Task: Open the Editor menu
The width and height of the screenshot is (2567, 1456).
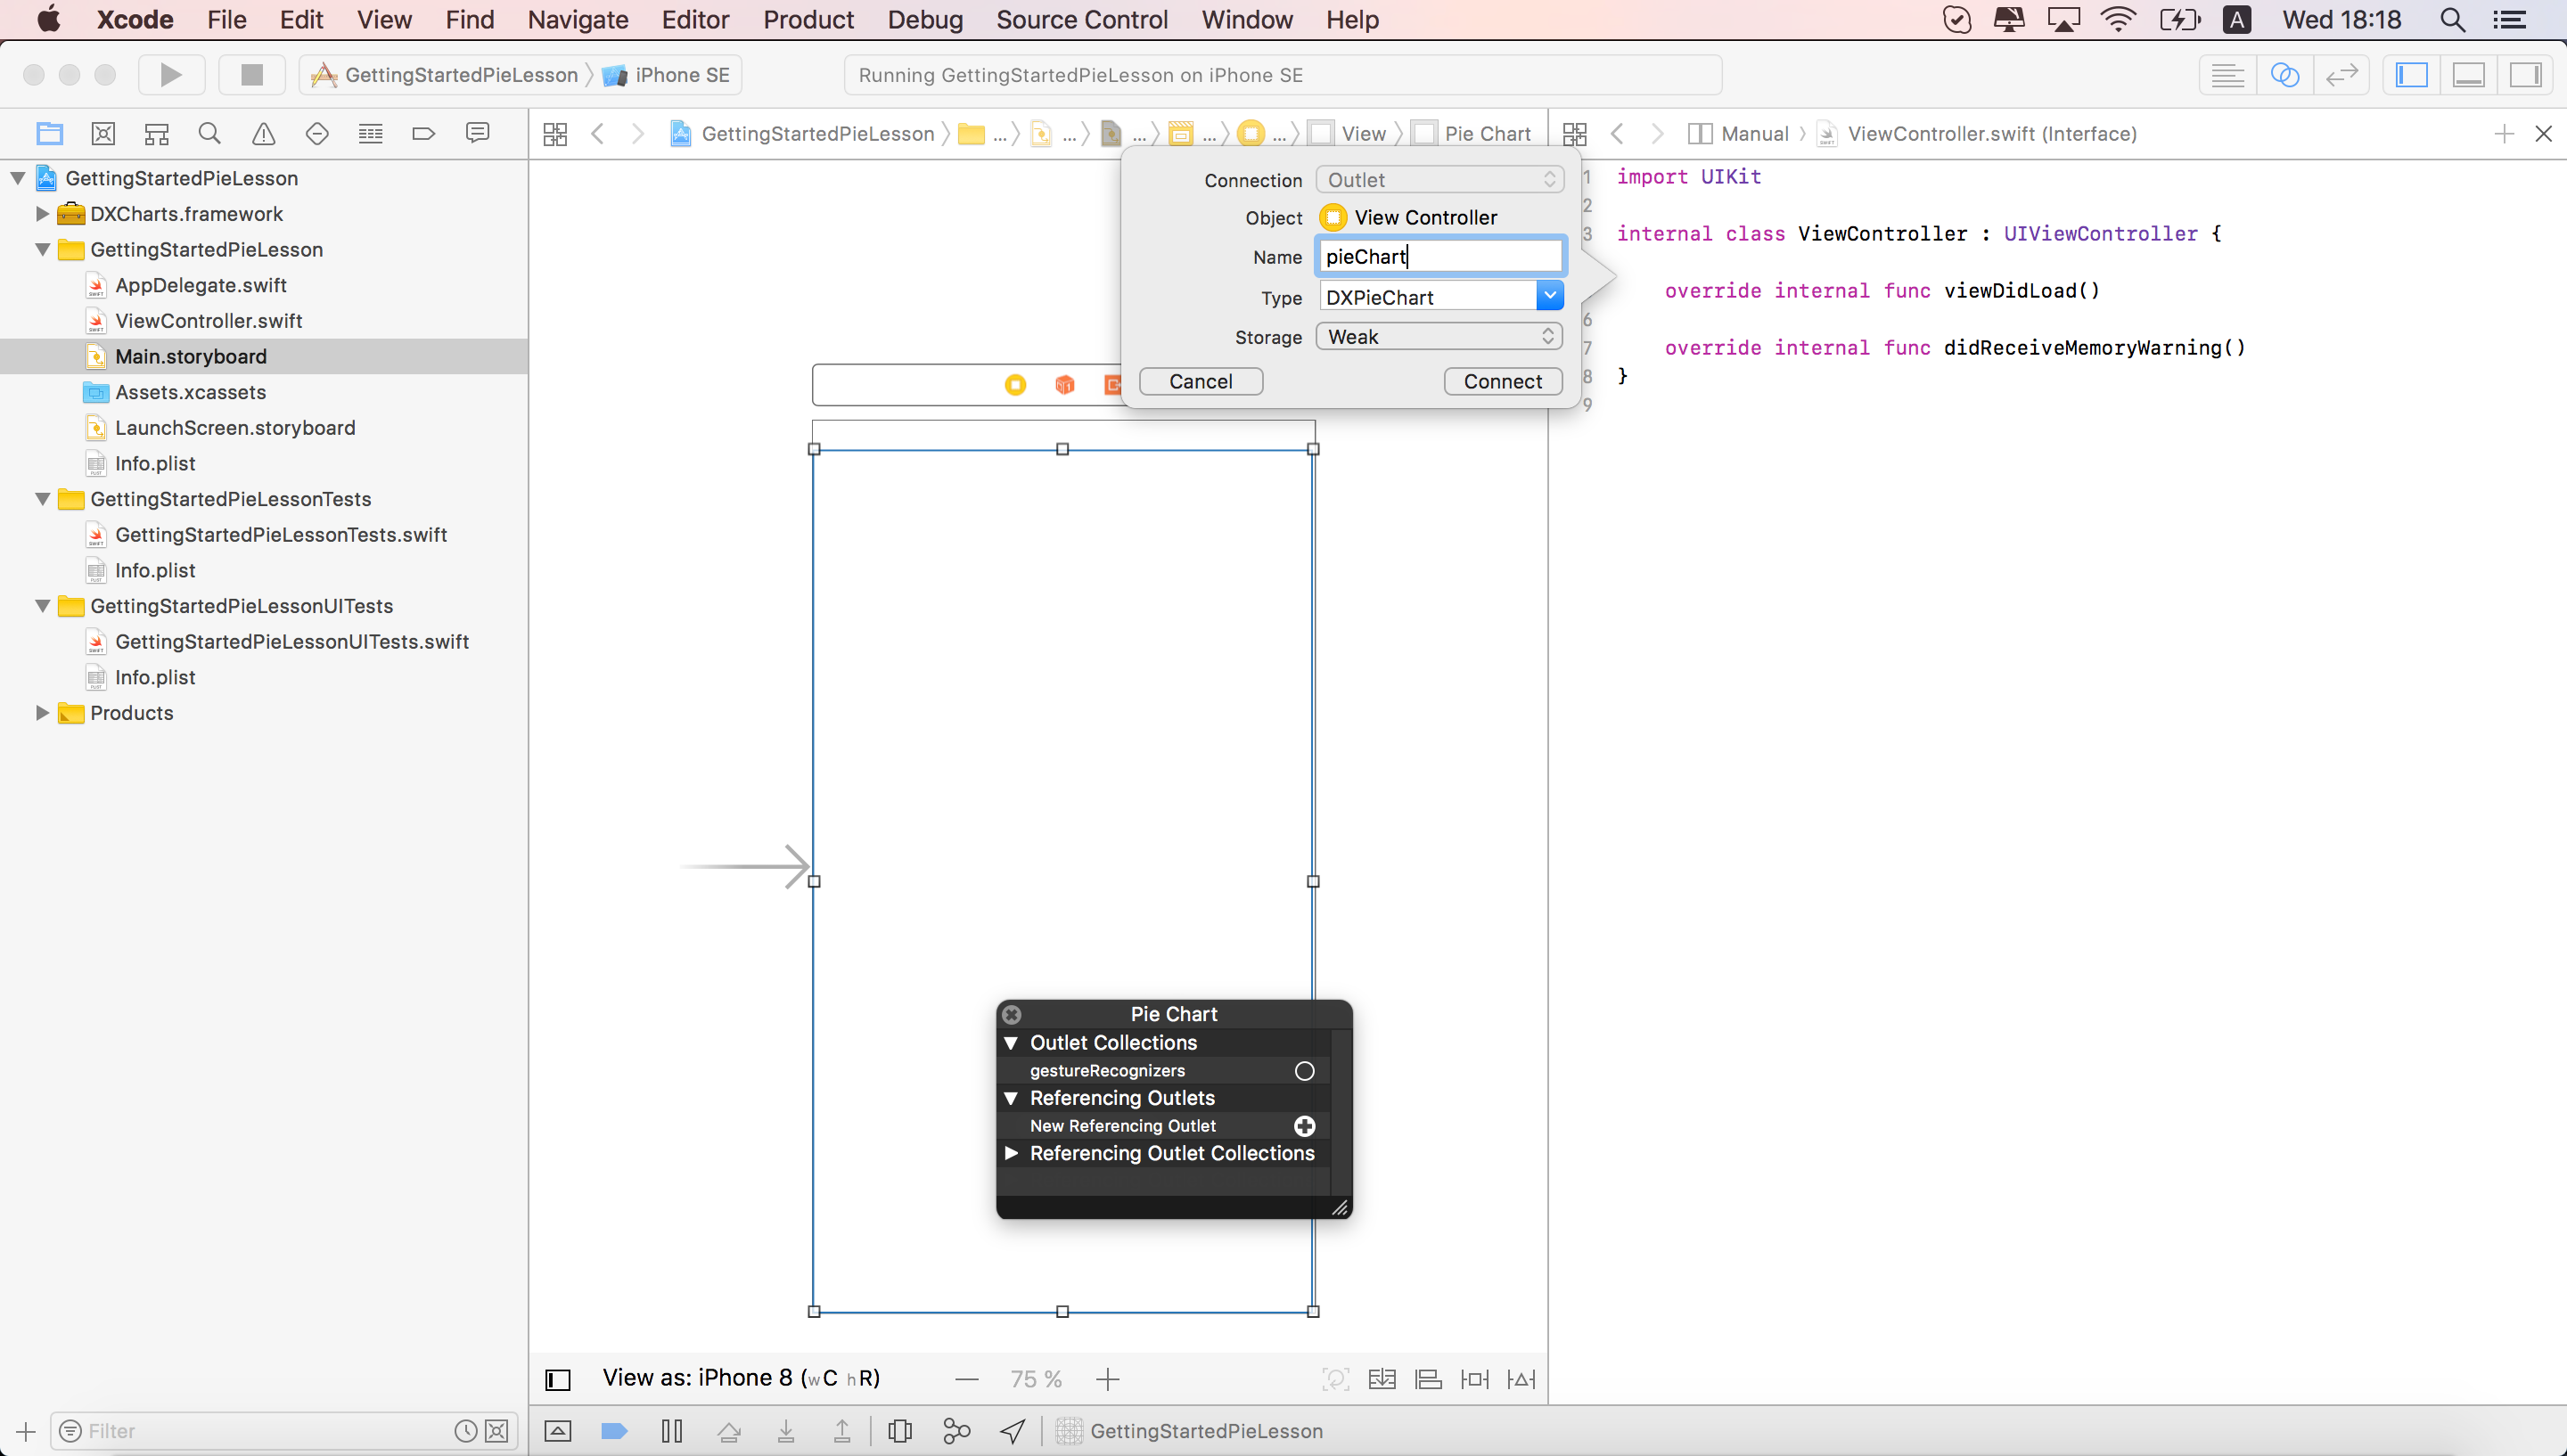Action: tap(695, 19)
